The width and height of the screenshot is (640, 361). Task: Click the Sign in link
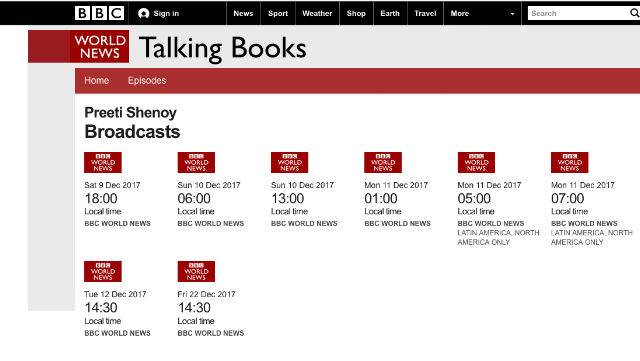pyautogui.click(x=166, y=13)
